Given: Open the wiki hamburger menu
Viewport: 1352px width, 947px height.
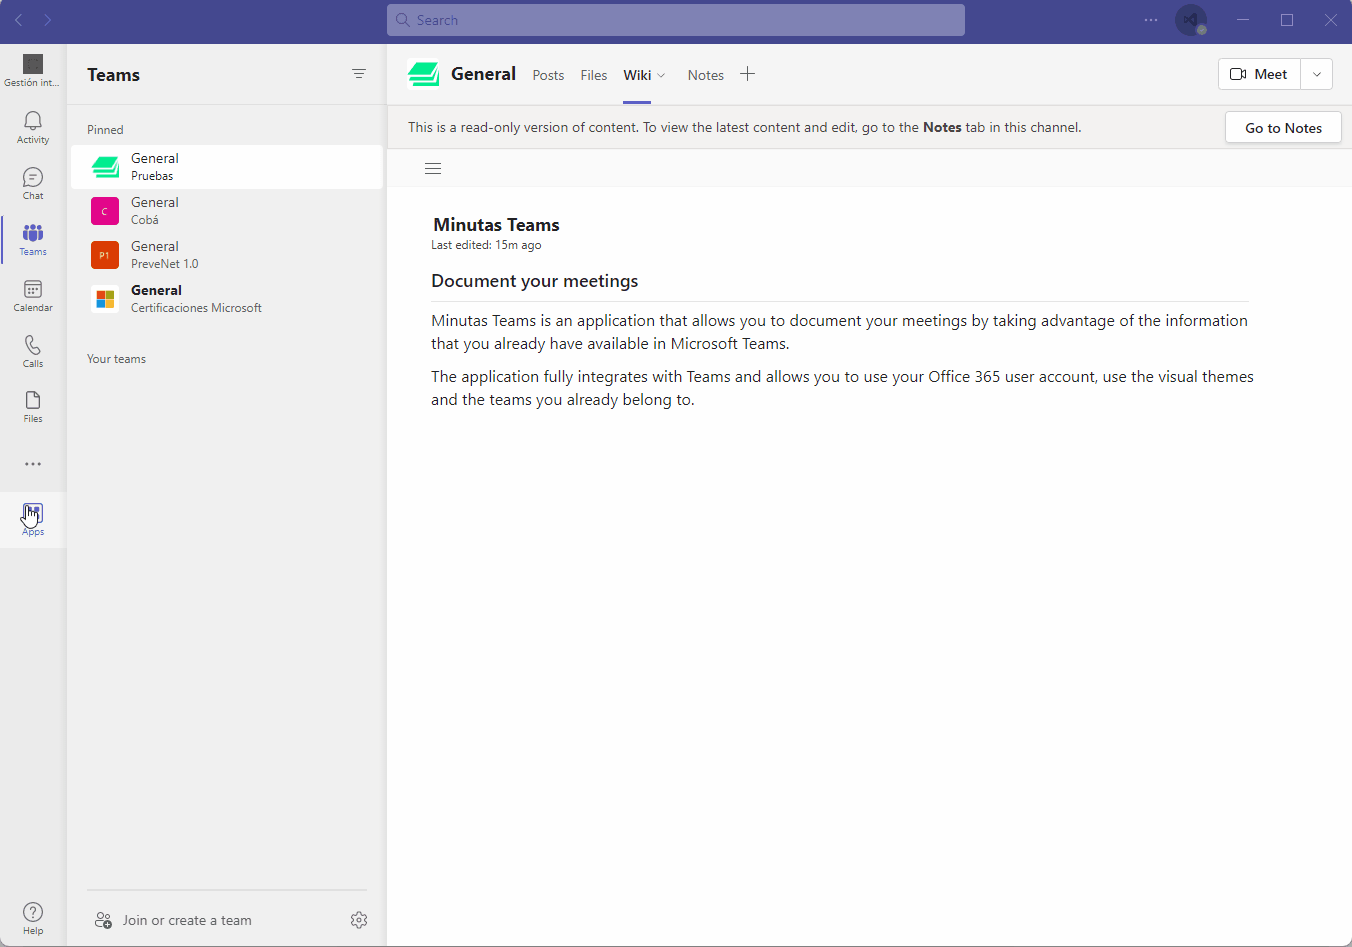Looking at the screenshot, I should 433,168.
